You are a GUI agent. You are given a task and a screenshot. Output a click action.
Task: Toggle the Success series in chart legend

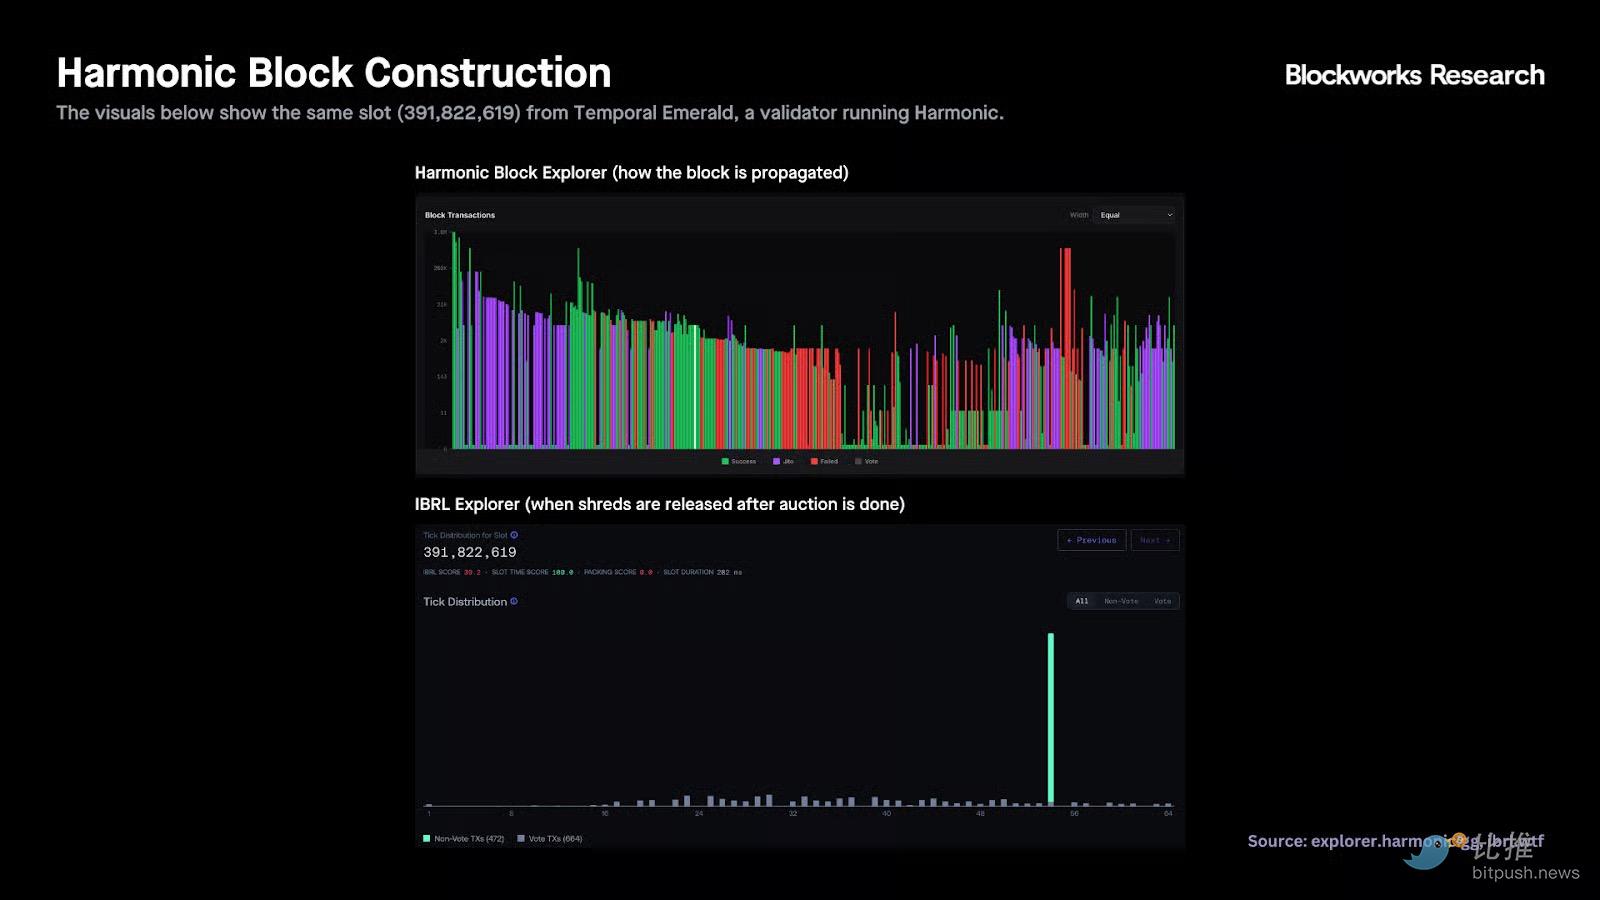(739, 461)
